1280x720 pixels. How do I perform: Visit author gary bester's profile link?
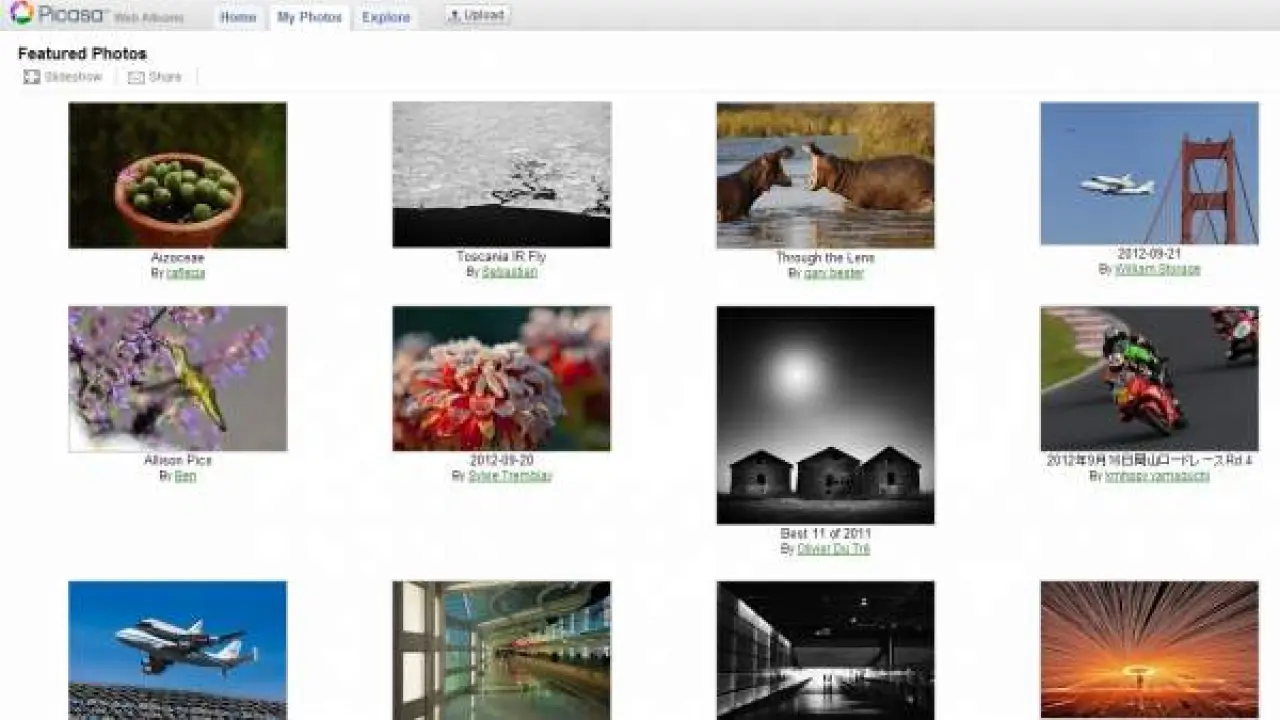click(833, 273)
